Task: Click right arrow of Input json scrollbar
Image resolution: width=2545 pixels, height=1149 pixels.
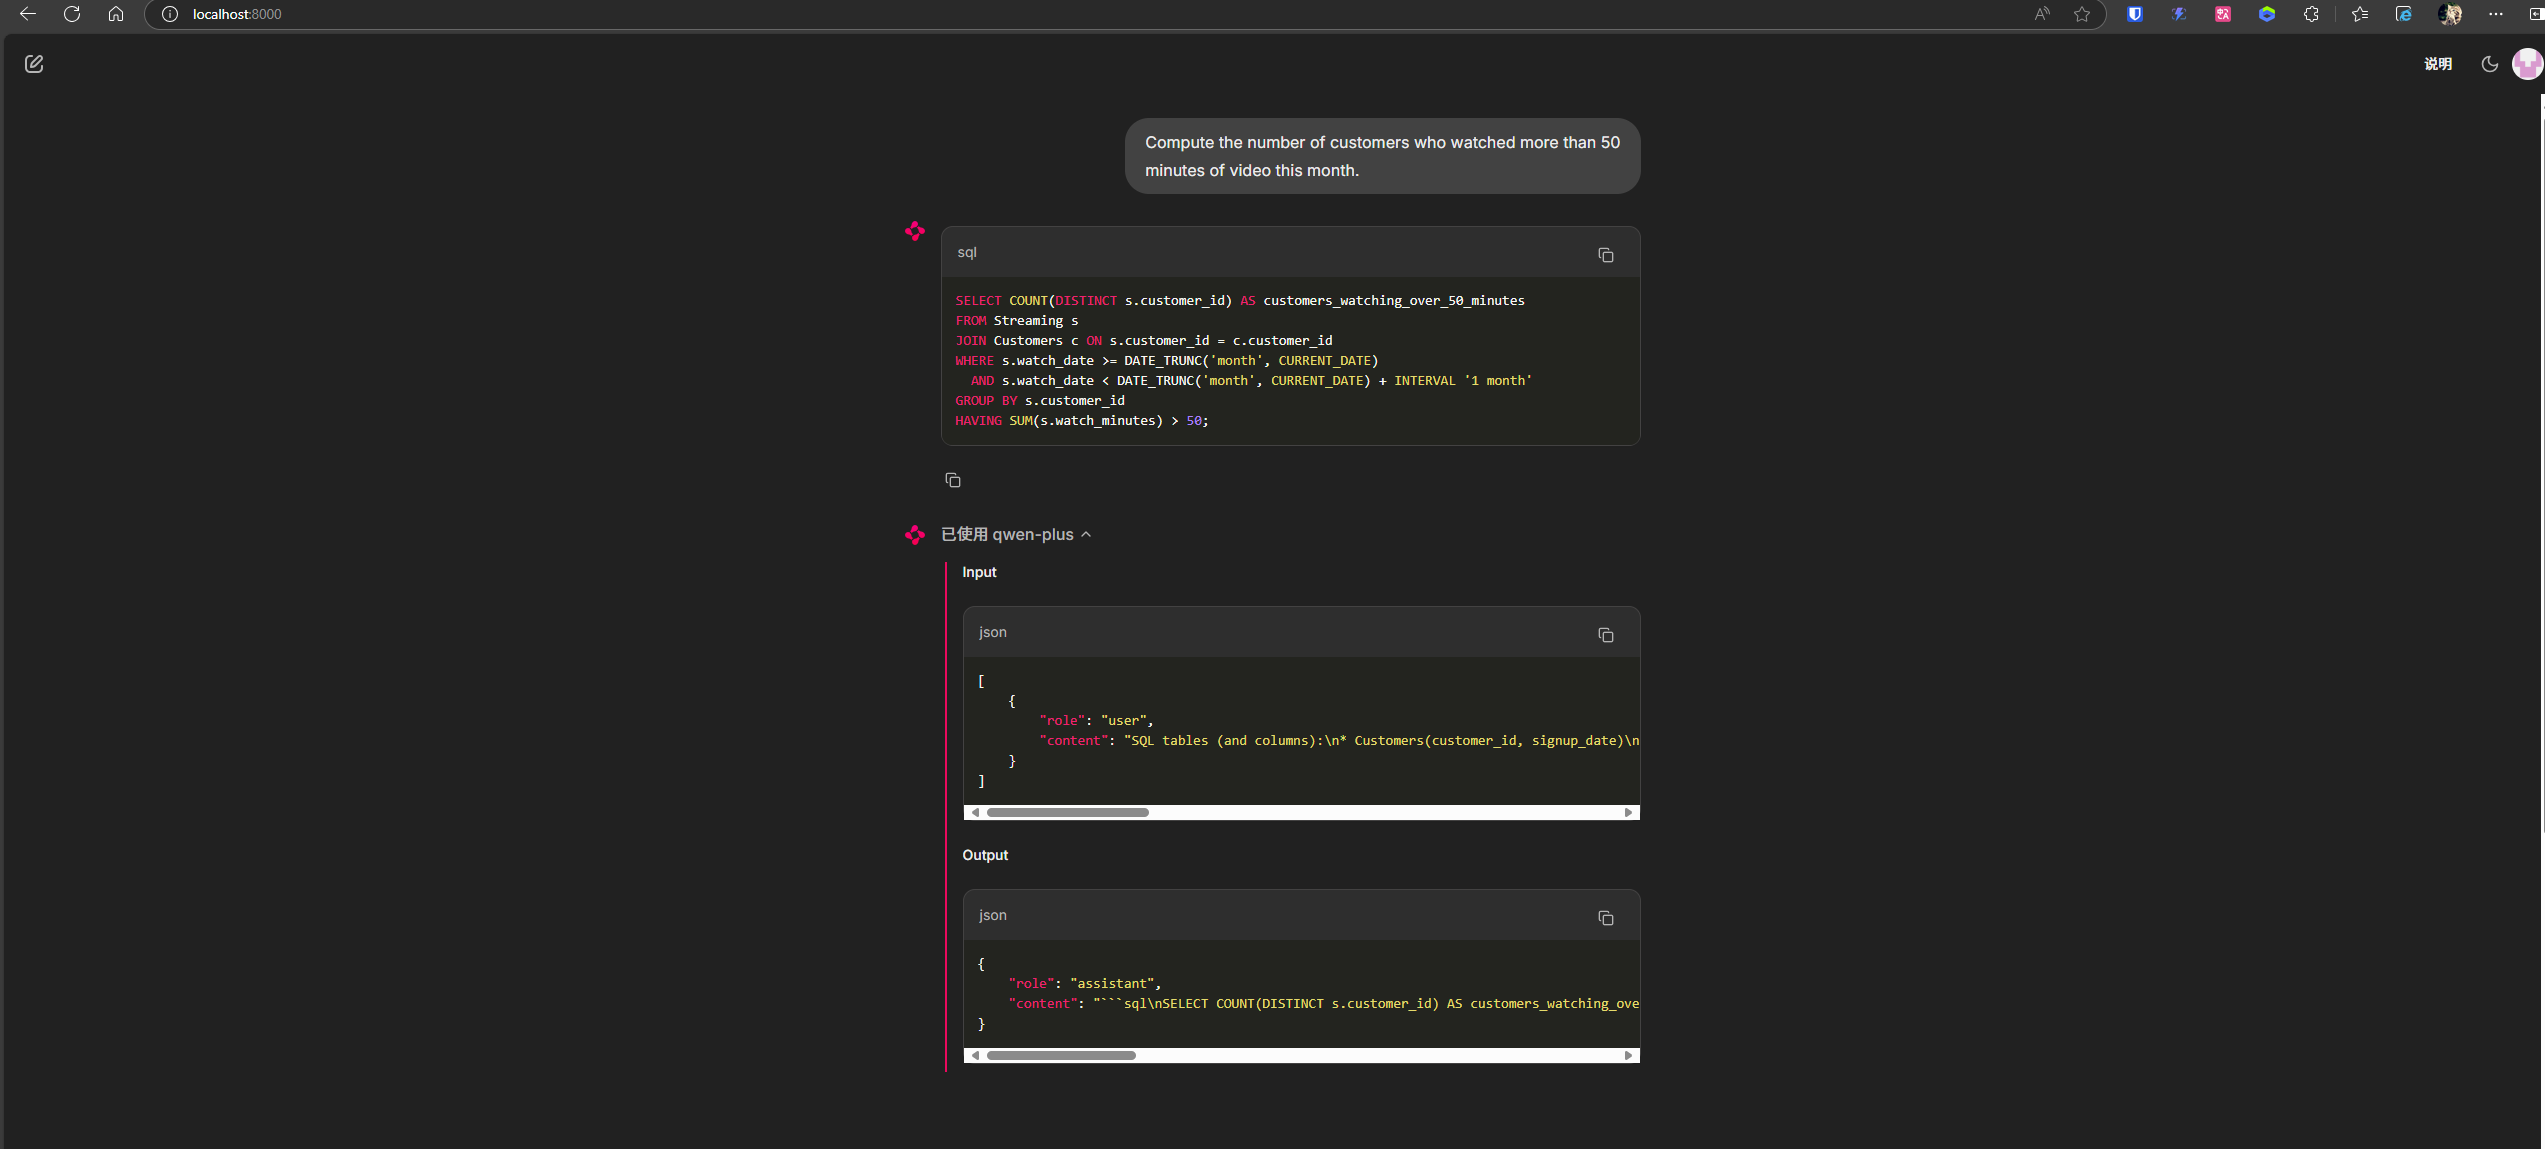Action: click(1628, 812)
